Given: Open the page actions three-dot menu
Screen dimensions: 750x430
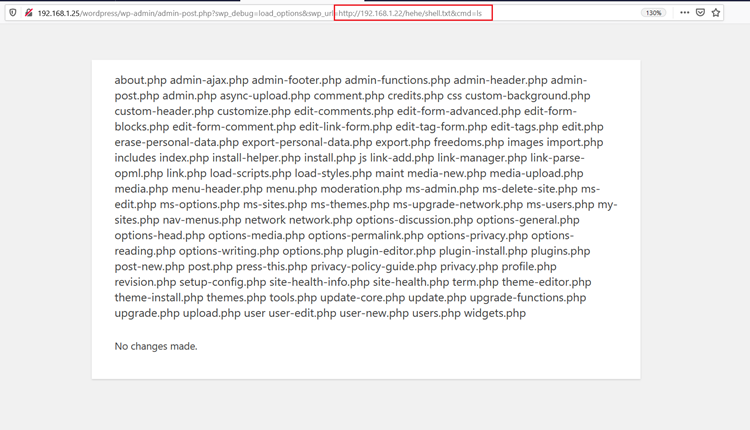Looking at the screenshot, I should pos(684,13).
